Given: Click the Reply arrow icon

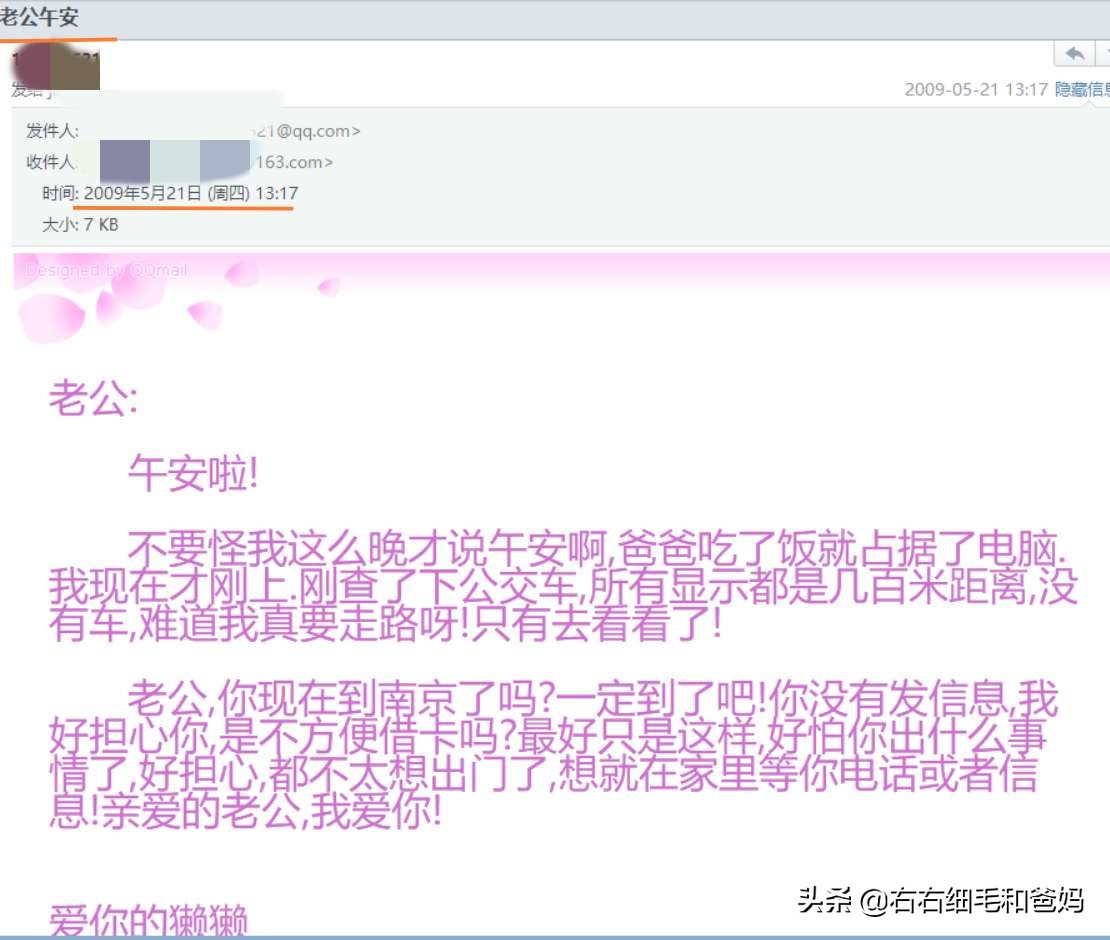Looking at the screenshot, I should point(1075,55).
